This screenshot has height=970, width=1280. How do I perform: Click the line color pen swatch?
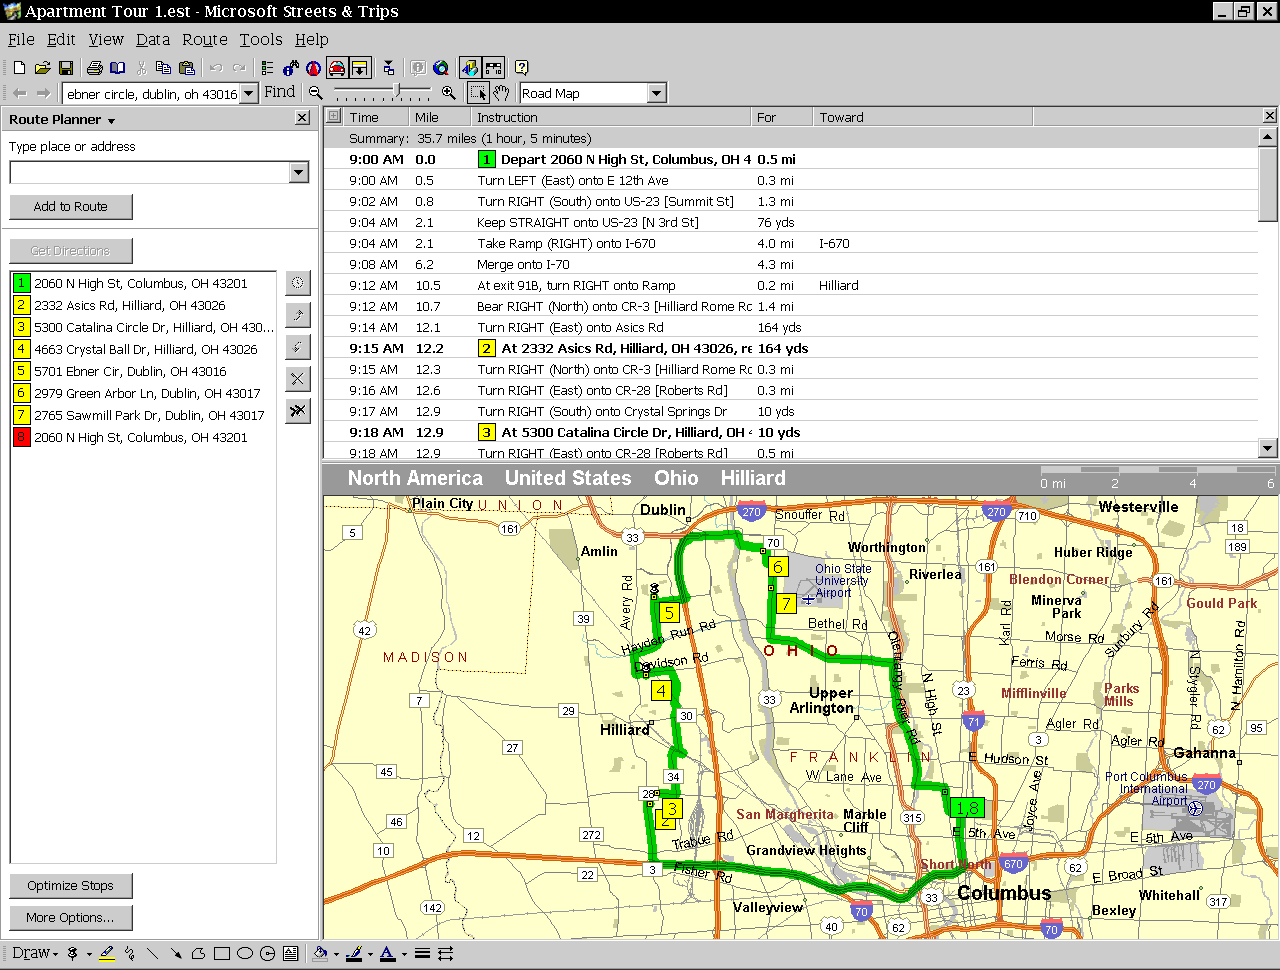point(353,954)
